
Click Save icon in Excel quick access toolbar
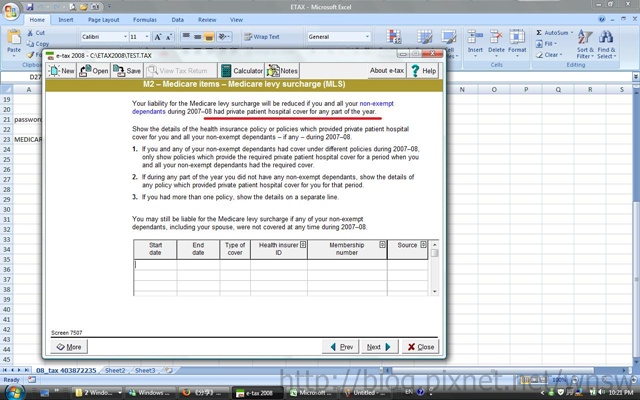coord(30,7)
